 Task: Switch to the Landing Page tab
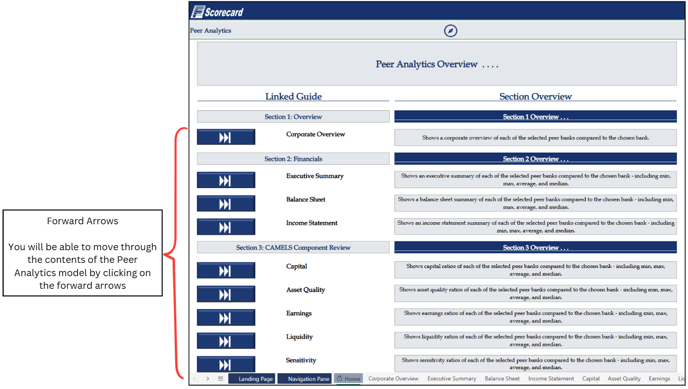pos(252,378)
